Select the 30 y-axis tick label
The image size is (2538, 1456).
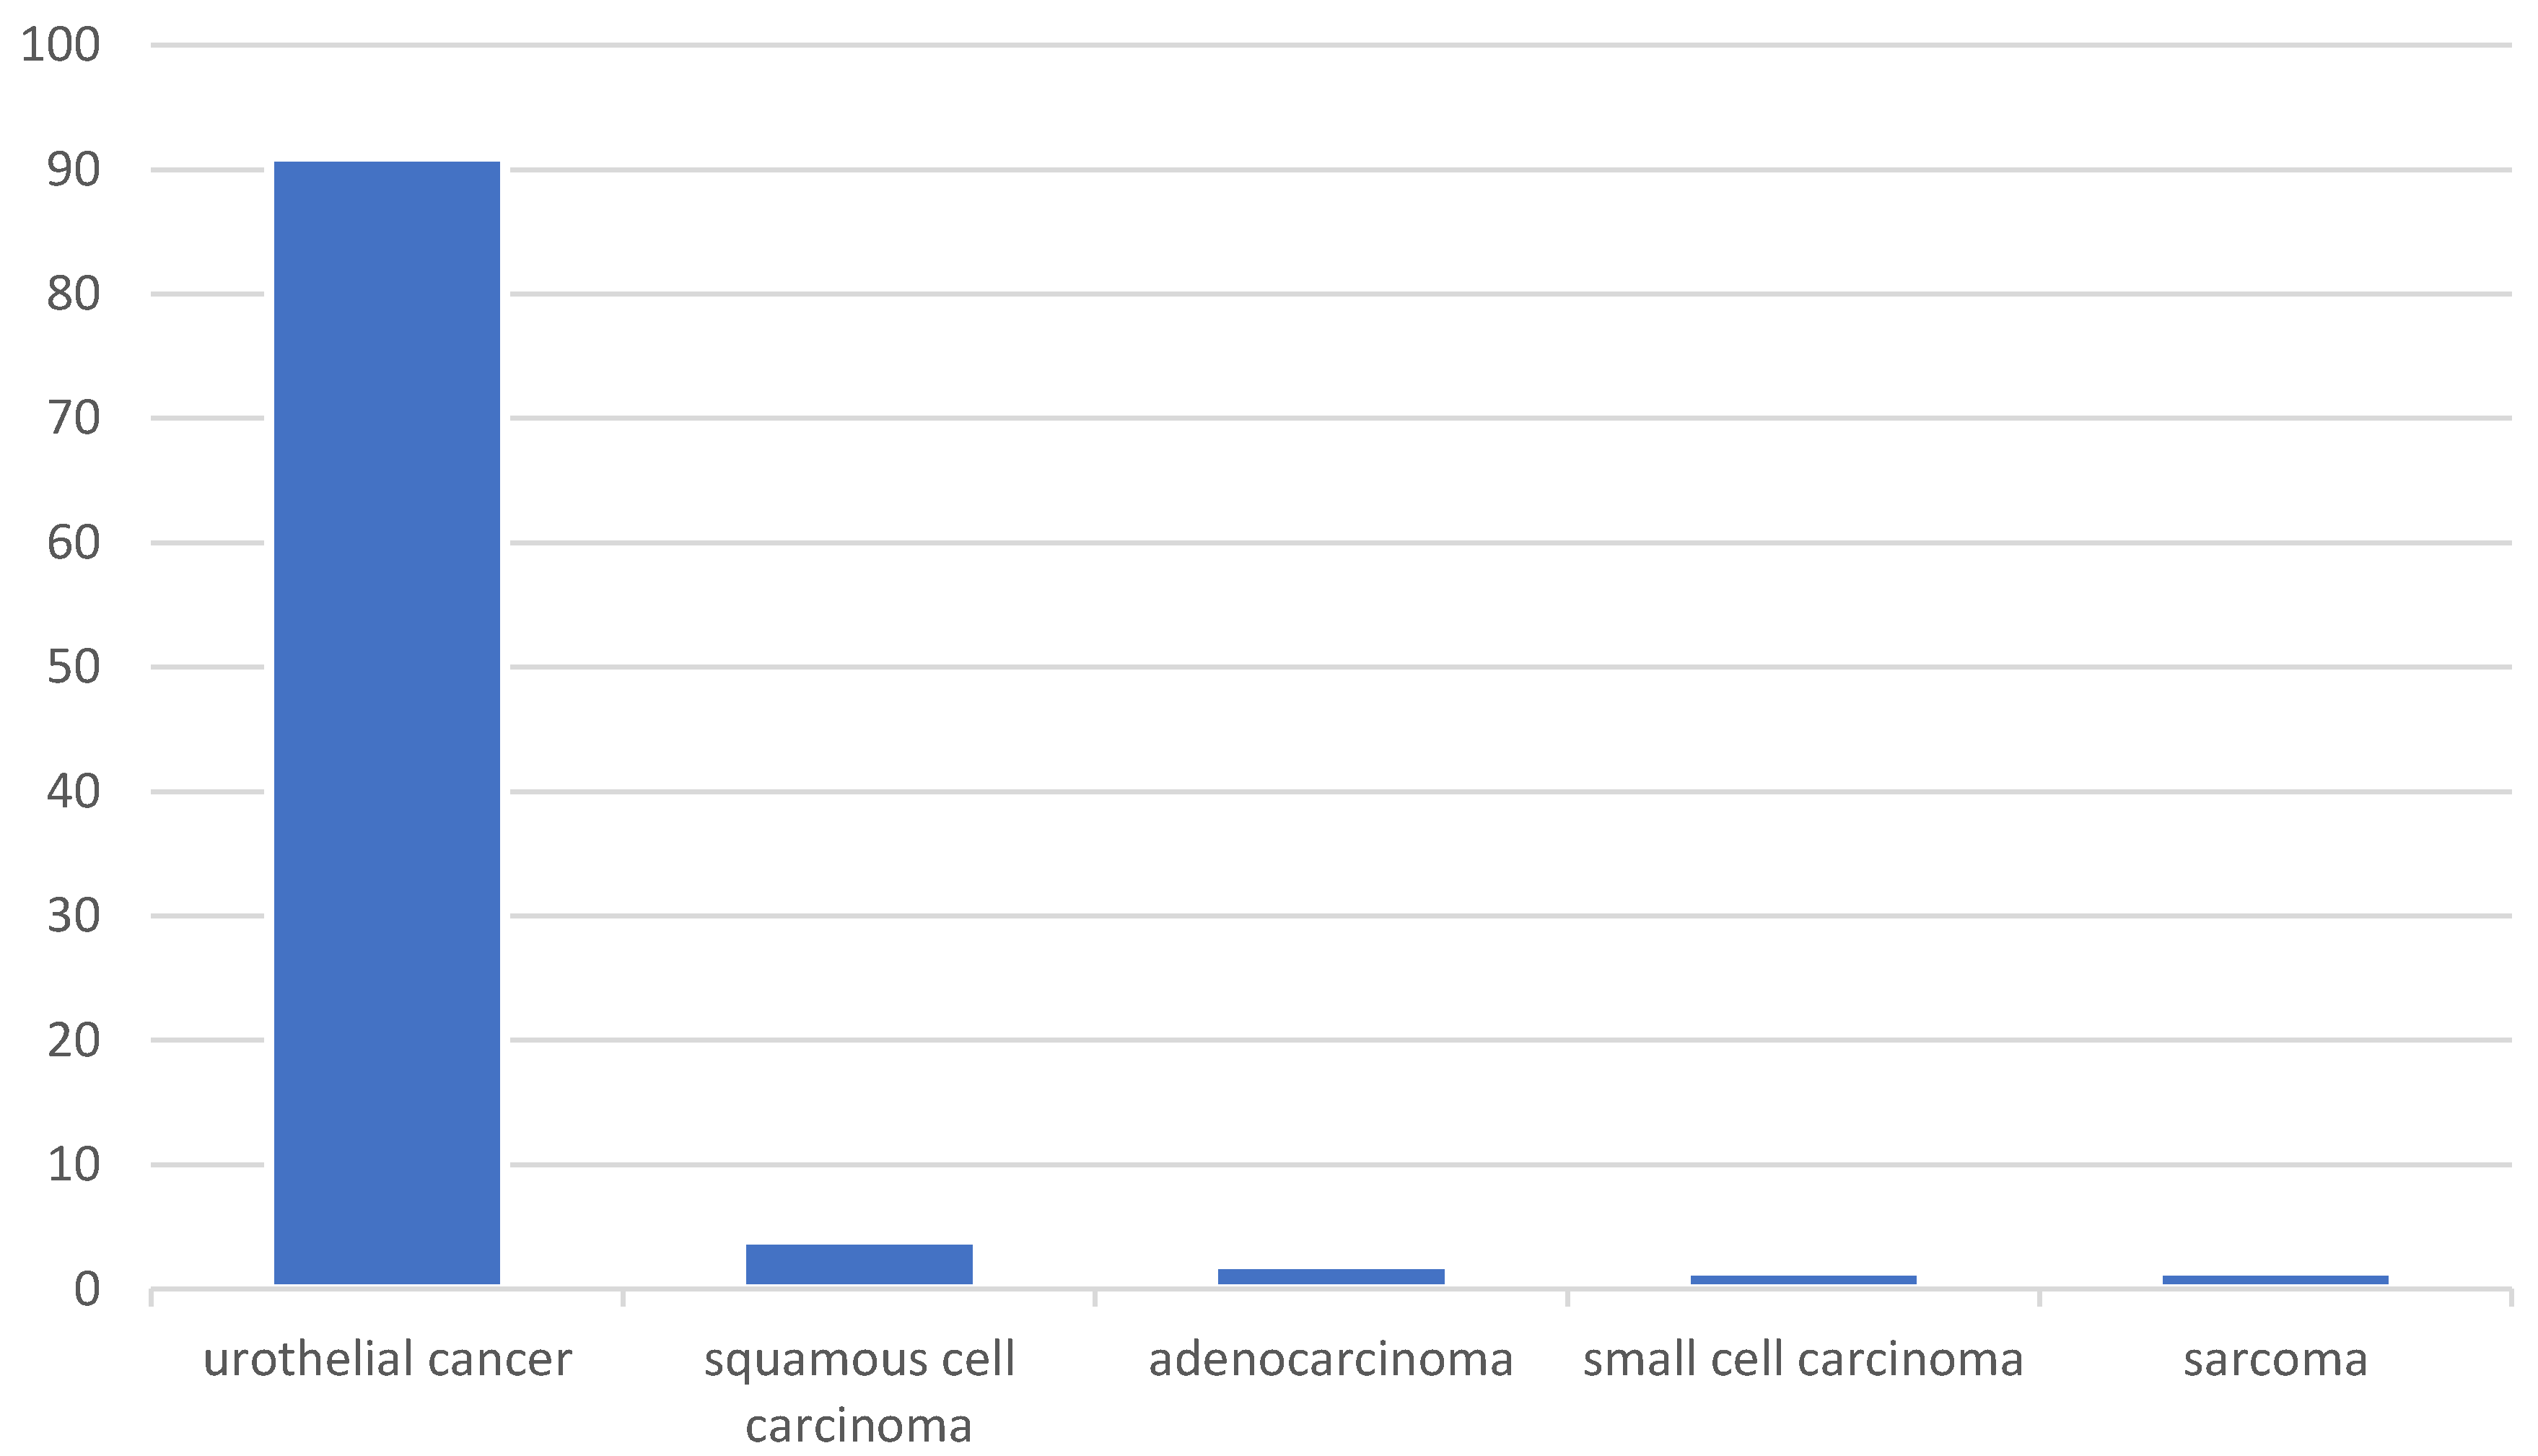click(x=73, y=916)
